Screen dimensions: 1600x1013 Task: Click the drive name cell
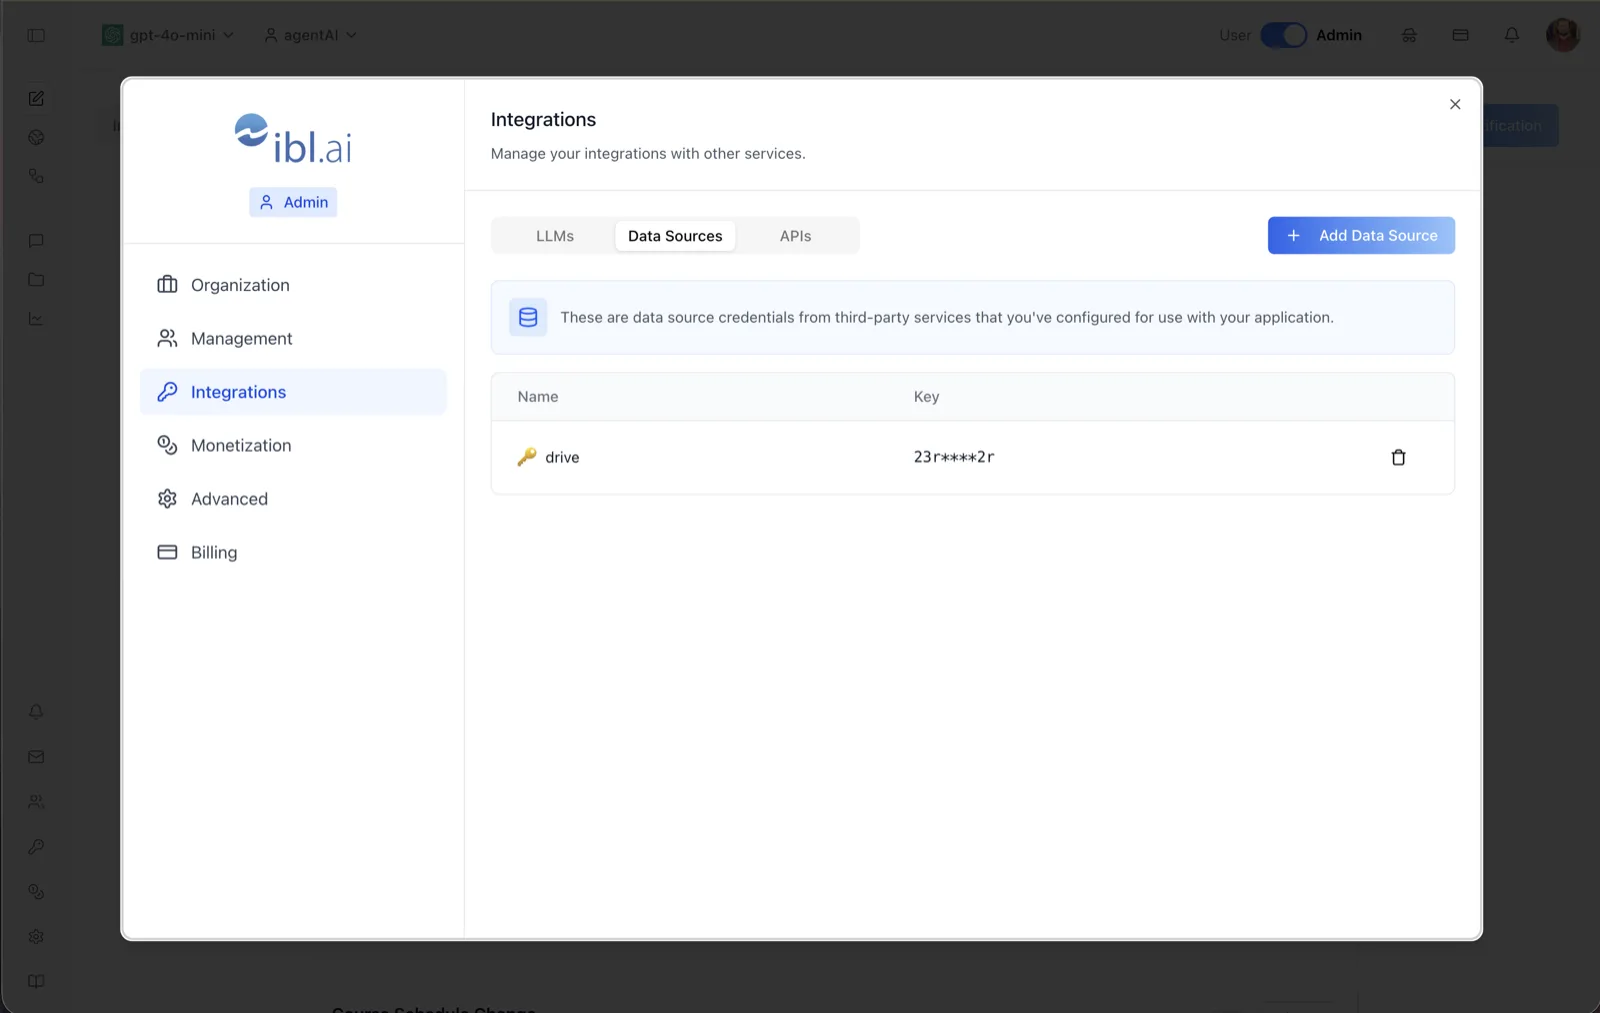click(x=562, y=457)
